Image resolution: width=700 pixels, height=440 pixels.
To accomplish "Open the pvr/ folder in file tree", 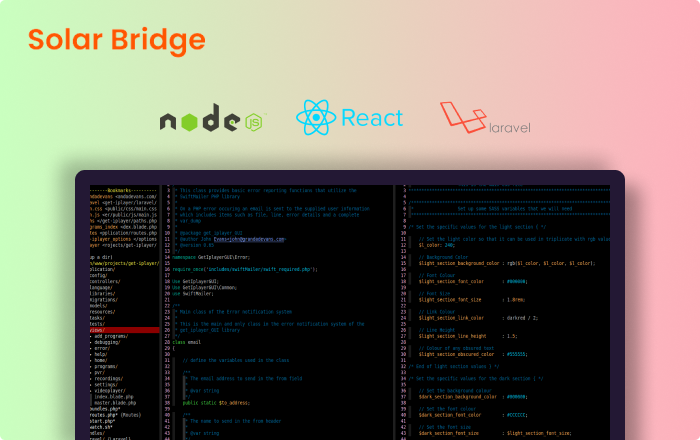I will (99, 372).
